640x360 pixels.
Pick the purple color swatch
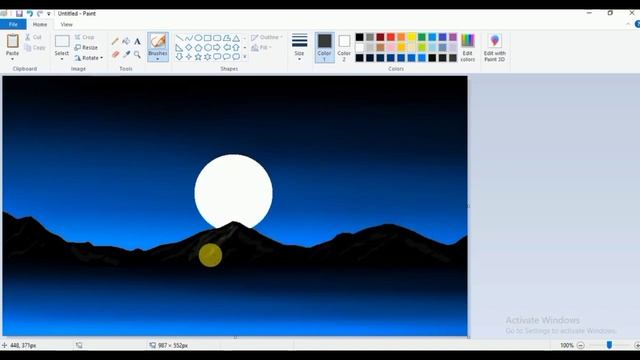pos(453,37)
